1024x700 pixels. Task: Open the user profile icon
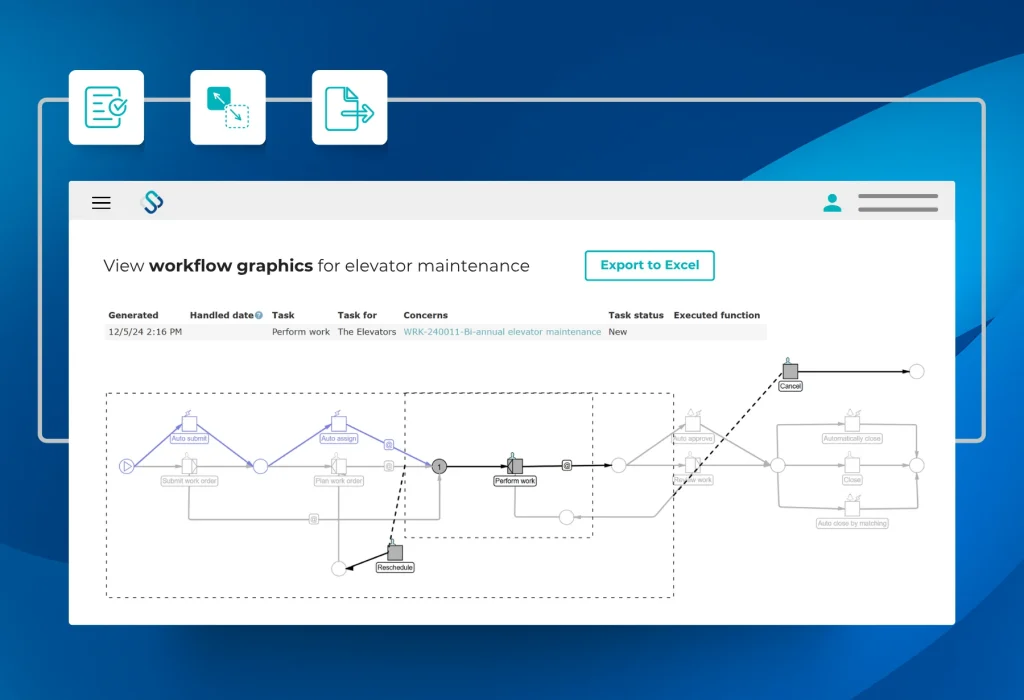tap(831, 203)
